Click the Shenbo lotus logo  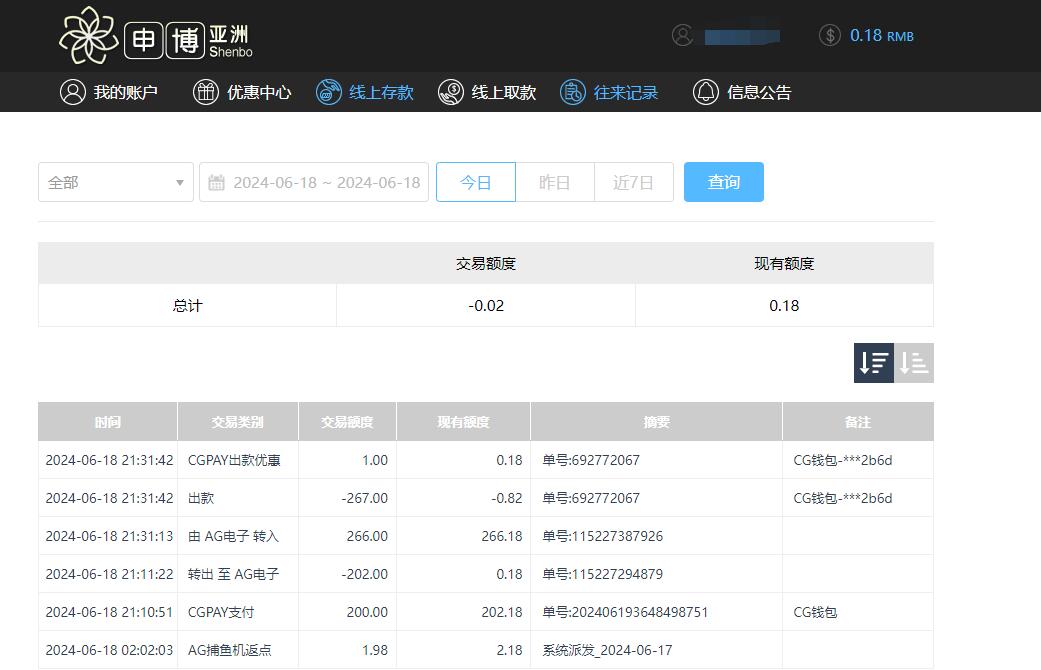click(90, 36)
